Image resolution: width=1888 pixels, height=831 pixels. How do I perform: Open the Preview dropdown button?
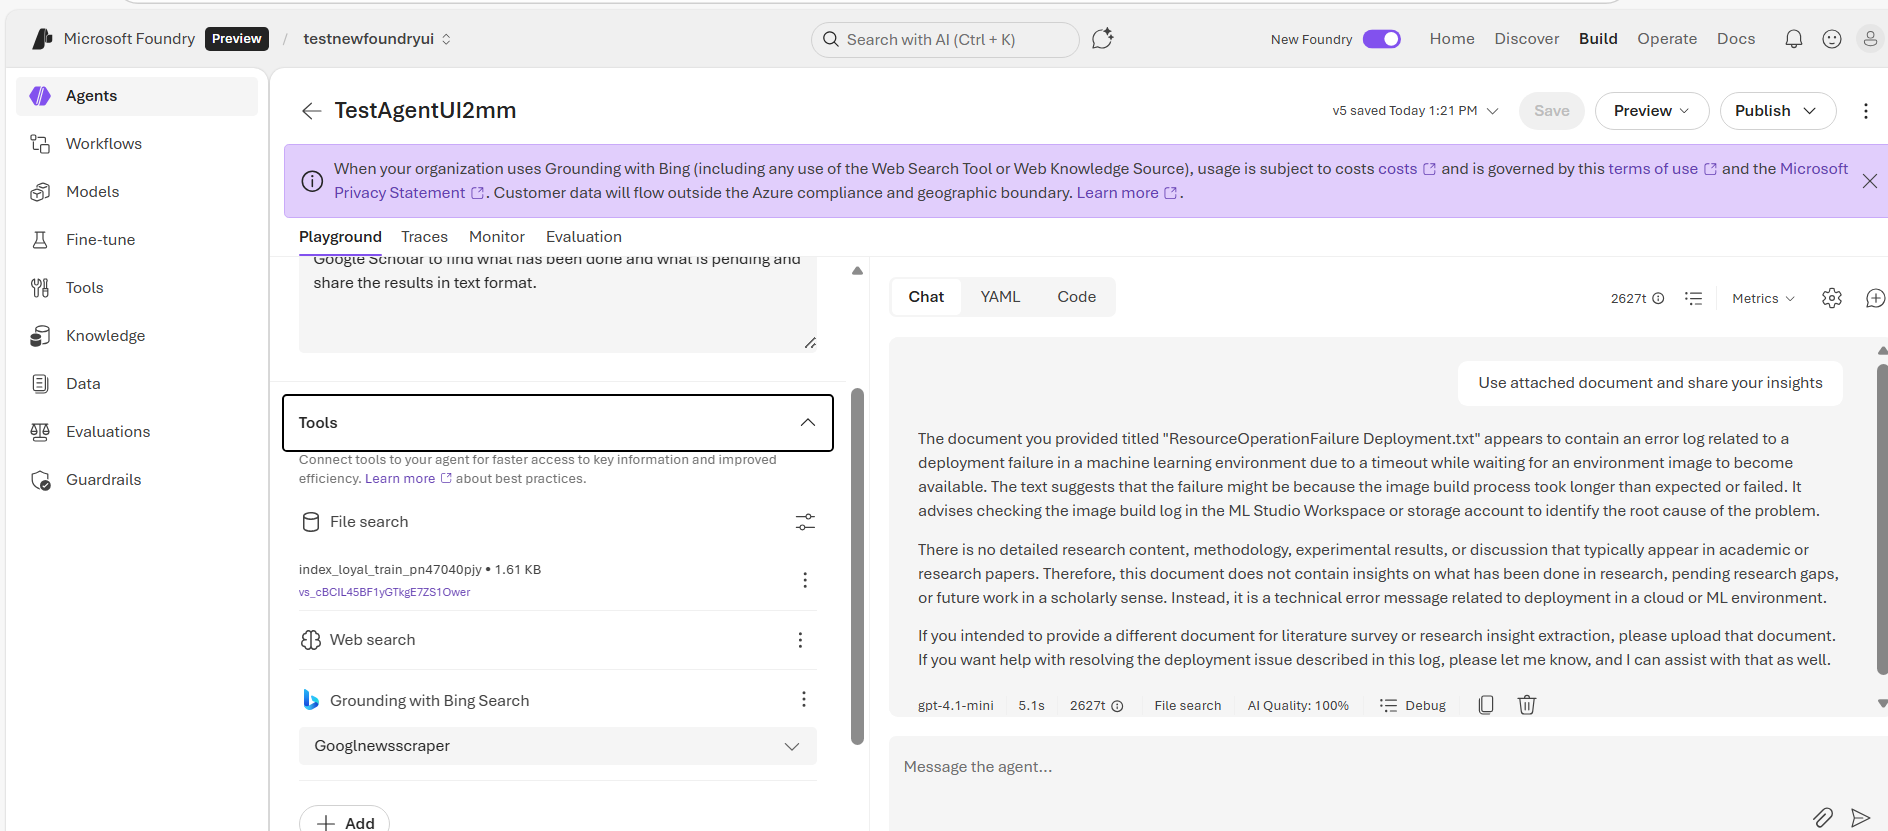point(1652,111)
